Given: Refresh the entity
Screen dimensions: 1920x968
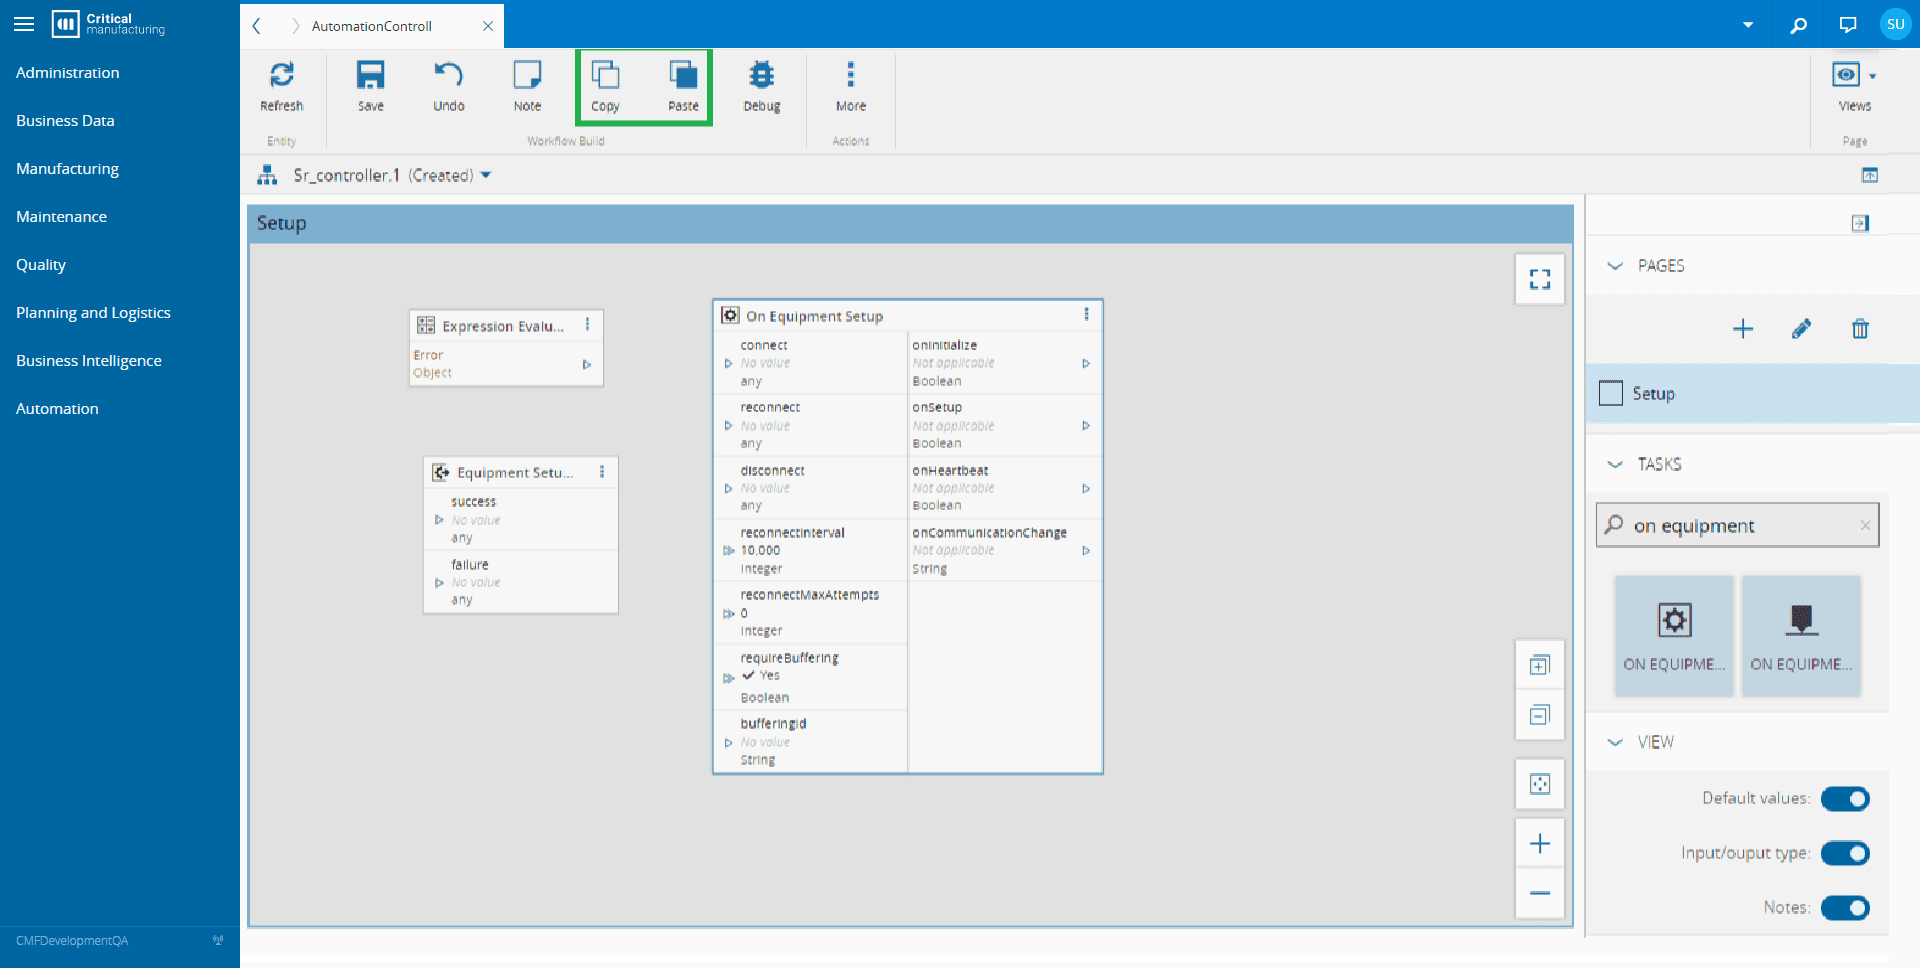Looking at the screenshot, I should (x=281, y=85).
